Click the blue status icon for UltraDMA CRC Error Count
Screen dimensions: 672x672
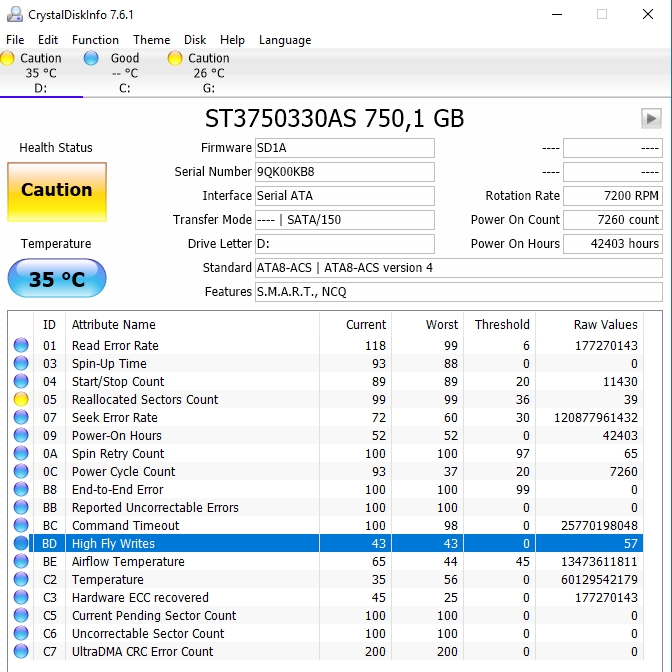[x=21, y=652]
